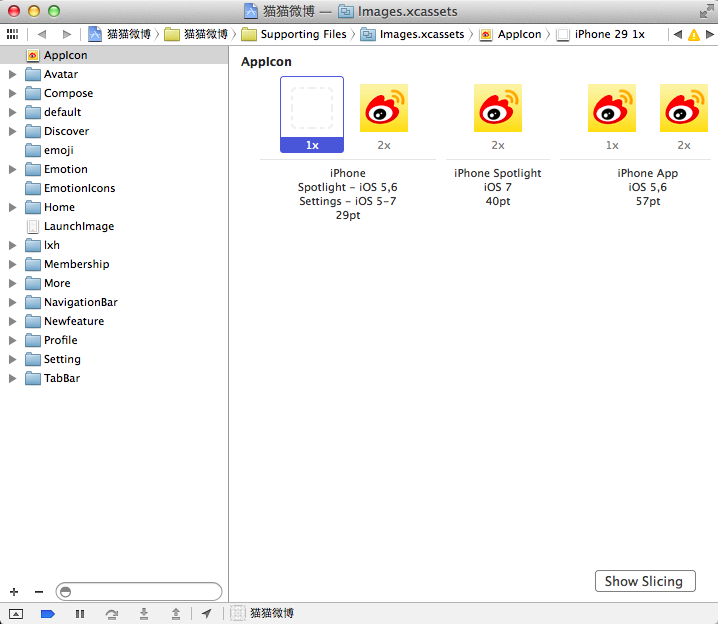
Task: Click the iPhone App iOS 5,6 57pt label
Action: tap(647, 187)
